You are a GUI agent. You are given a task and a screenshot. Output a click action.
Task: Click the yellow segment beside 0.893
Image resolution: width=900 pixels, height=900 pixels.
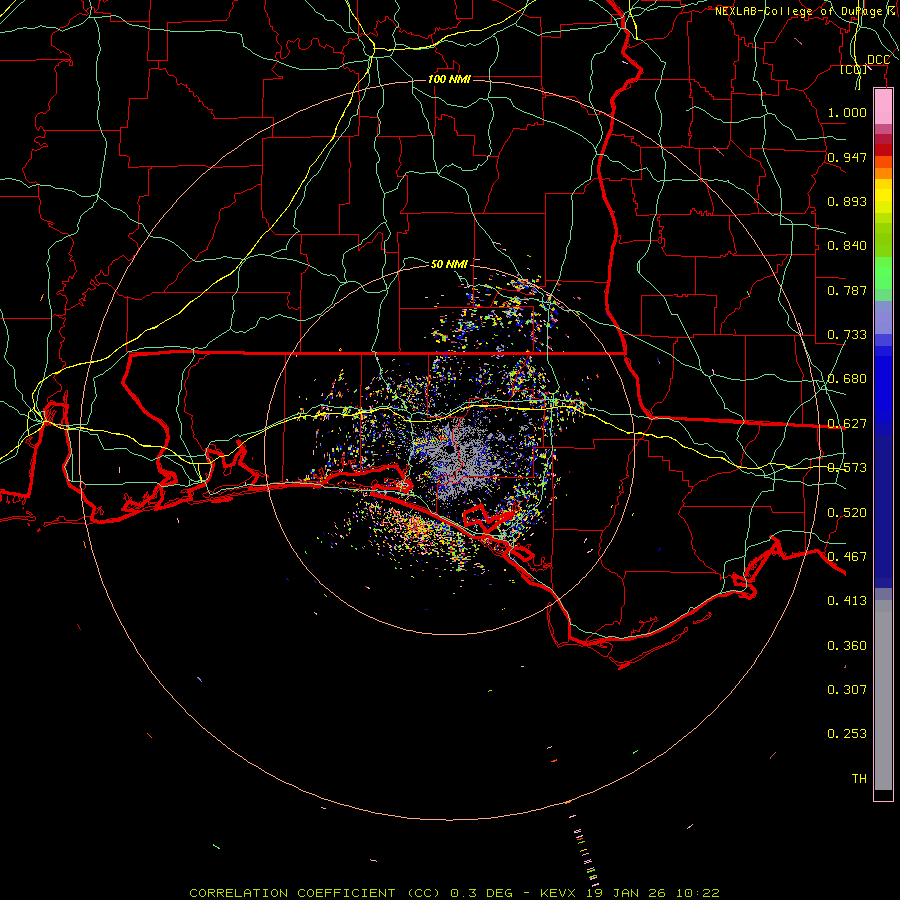(883, 201)
